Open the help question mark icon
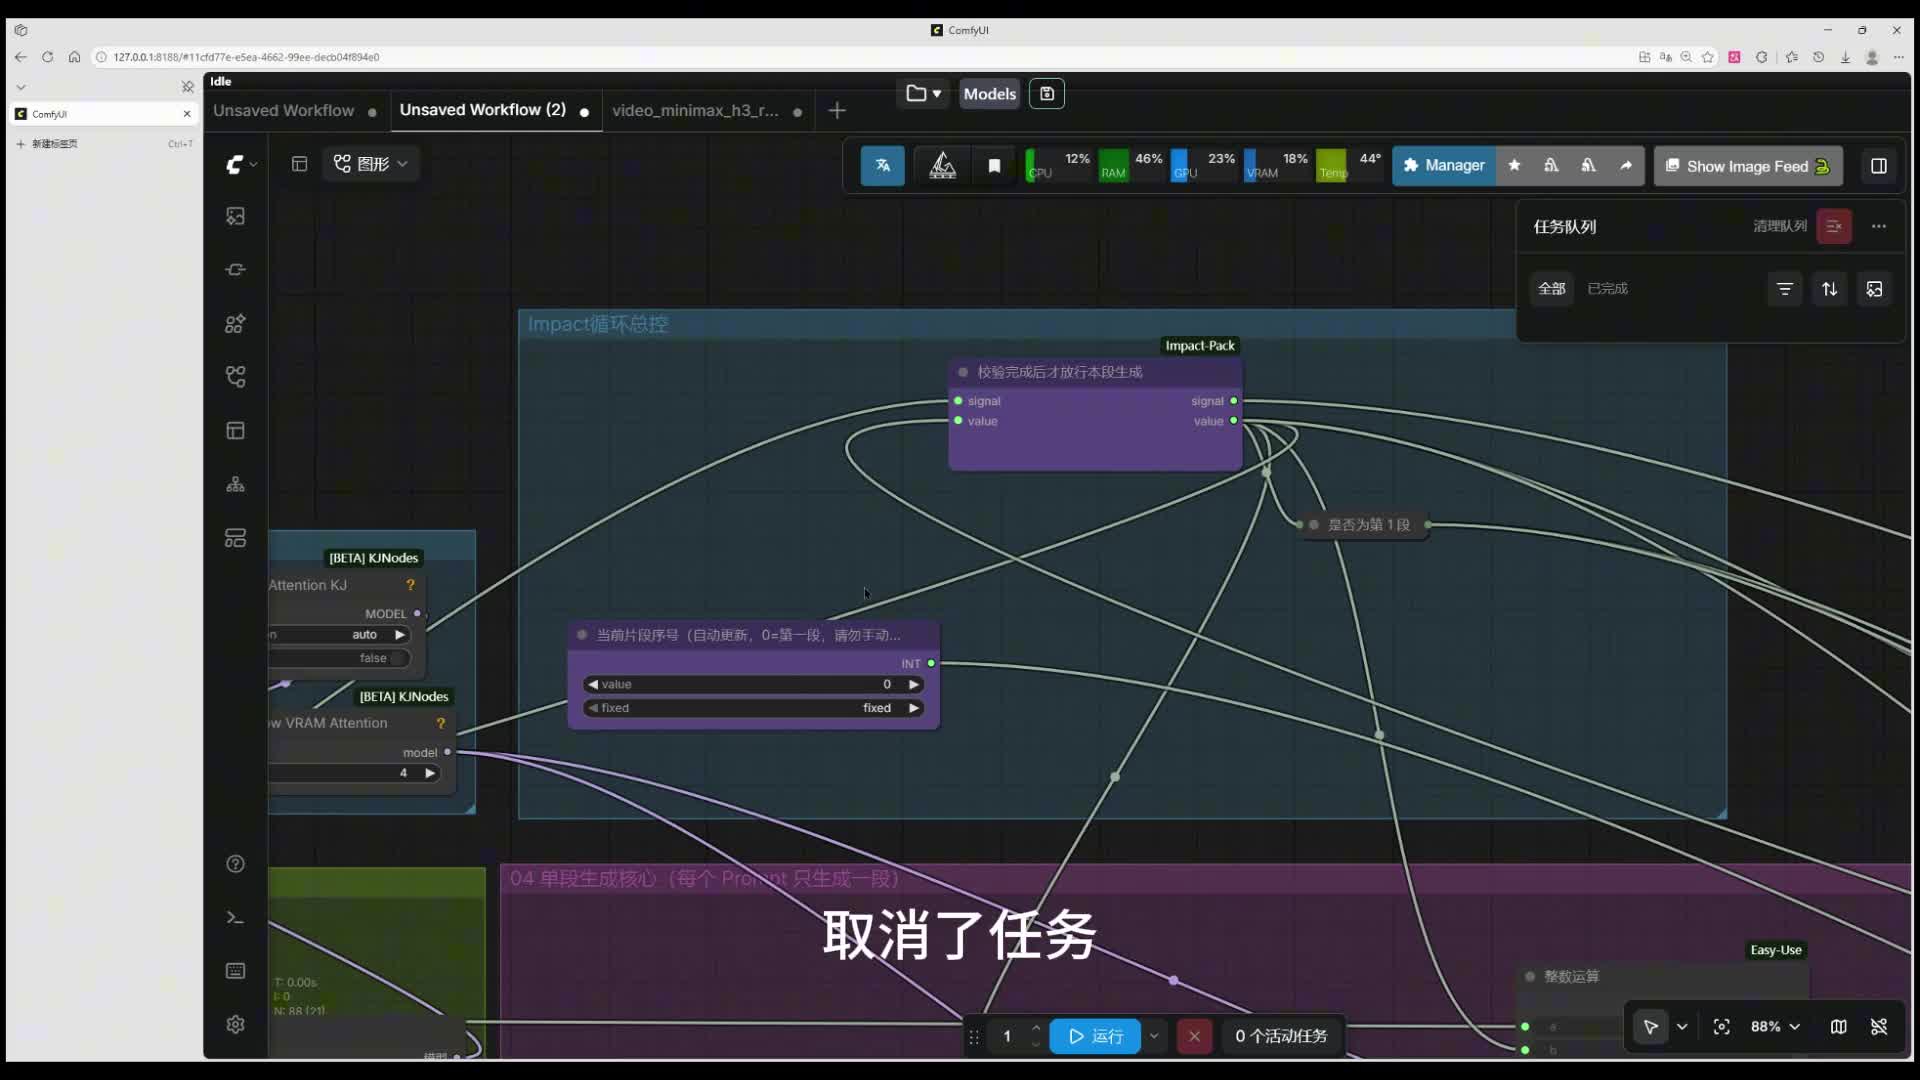Viewport: 1920px width, 1080px height. (235, 864)
